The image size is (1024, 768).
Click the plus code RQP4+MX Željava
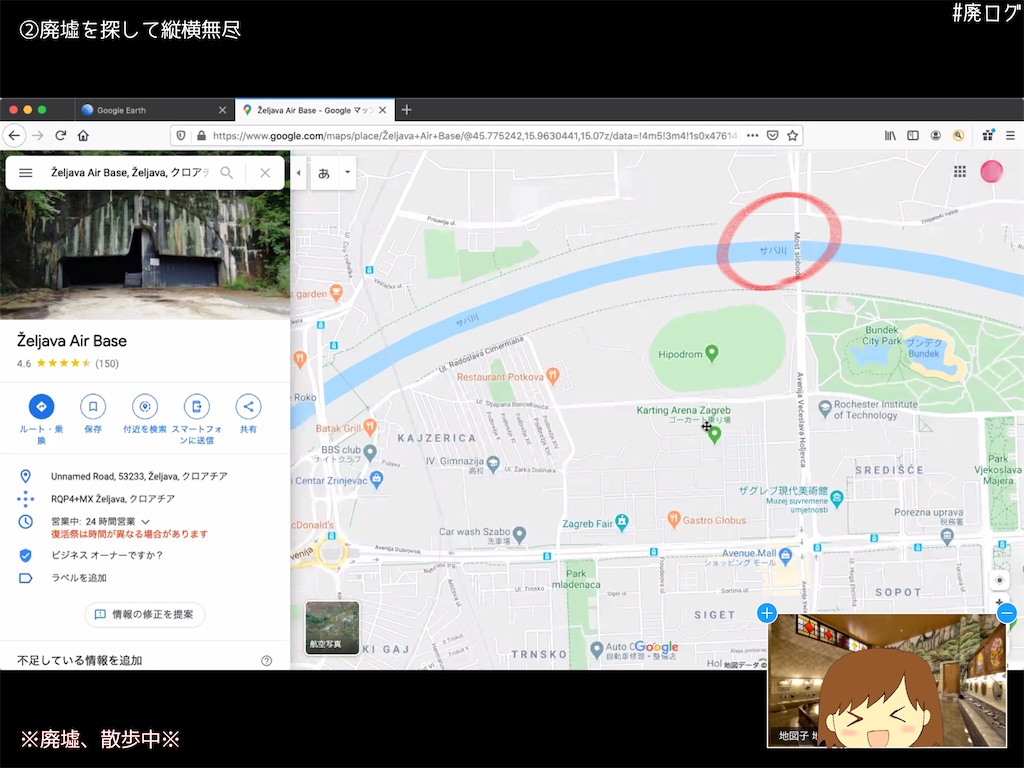point(113,499)
